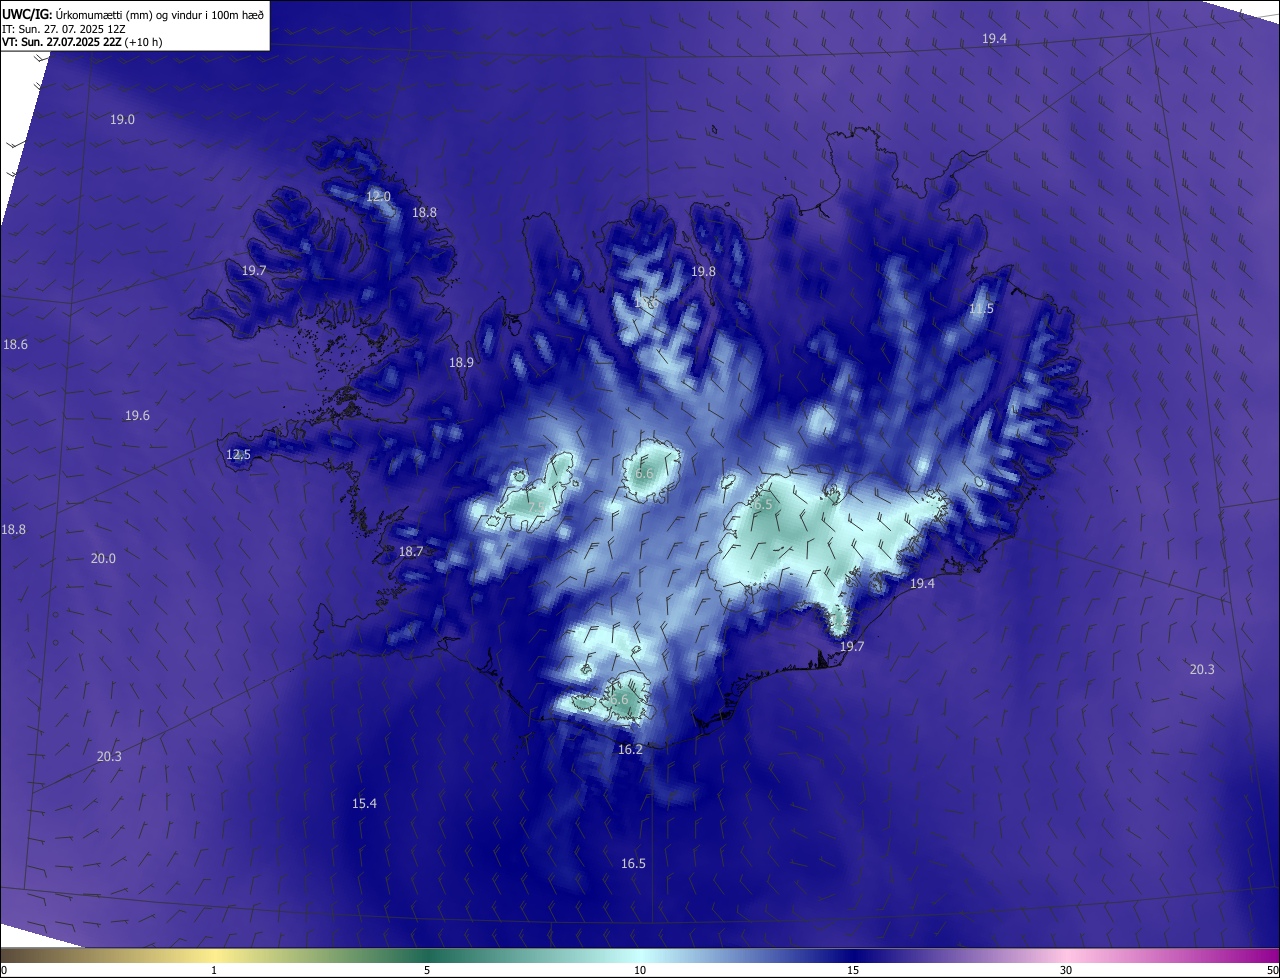
Task: Click the 15.4 value south of Iceland
Action: click(x=364, y=804)
